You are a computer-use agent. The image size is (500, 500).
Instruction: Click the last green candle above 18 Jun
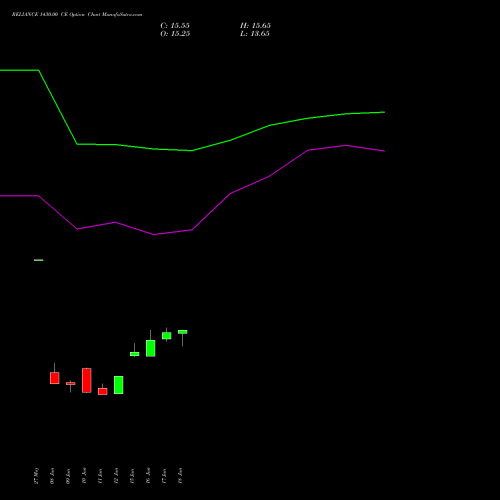[x=183, y=332]
